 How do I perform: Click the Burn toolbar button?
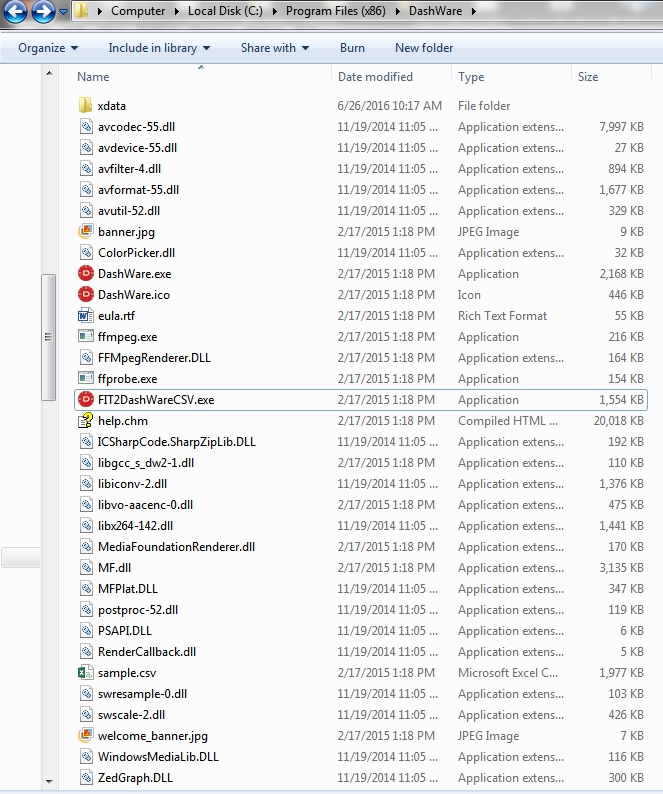(x=352, y=48)
